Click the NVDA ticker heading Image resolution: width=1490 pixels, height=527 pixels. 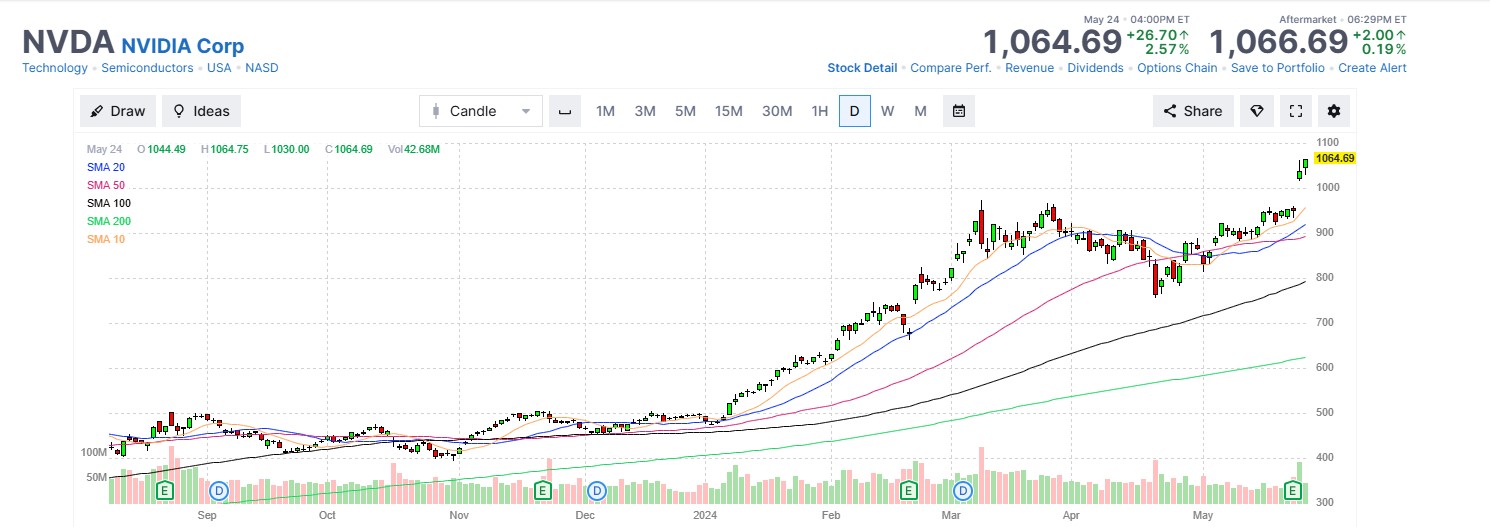click(68, 43)
